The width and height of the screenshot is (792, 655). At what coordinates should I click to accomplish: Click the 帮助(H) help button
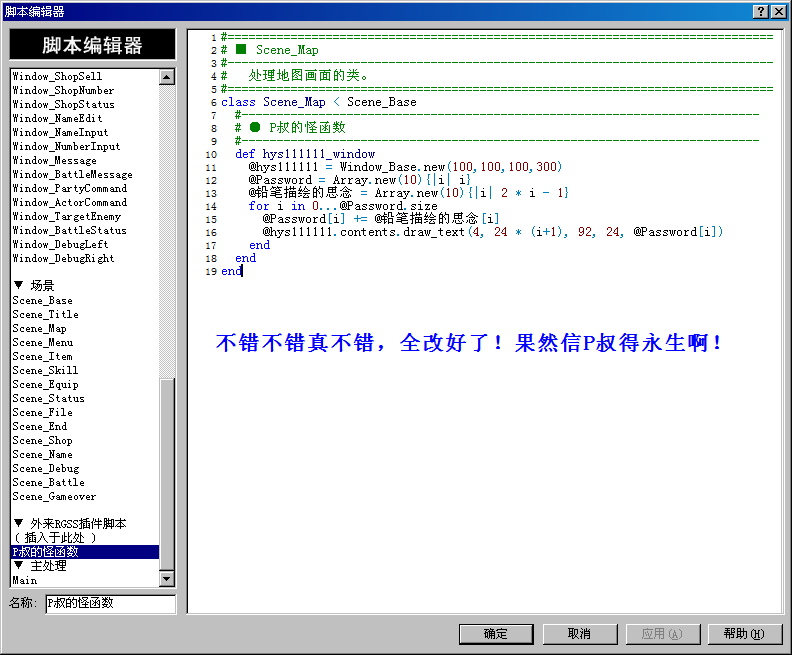click(x=745, y=634)
